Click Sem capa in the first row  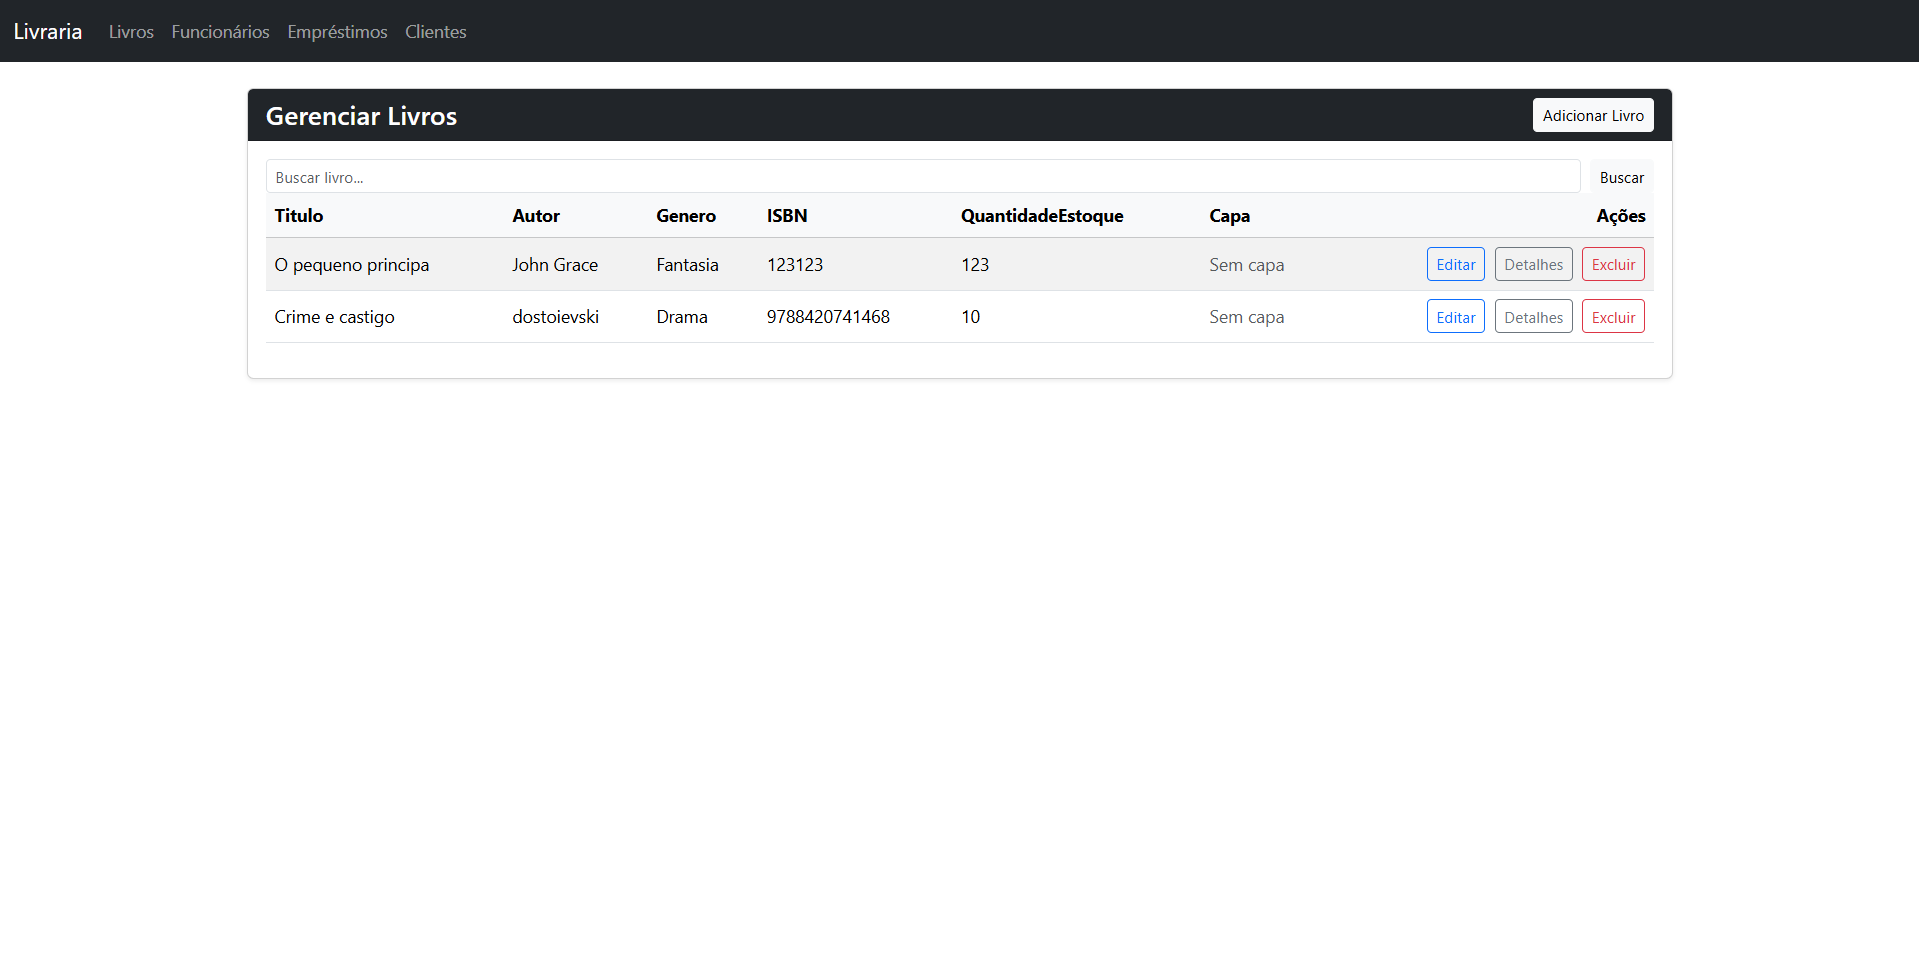[x=1246, y=265]
